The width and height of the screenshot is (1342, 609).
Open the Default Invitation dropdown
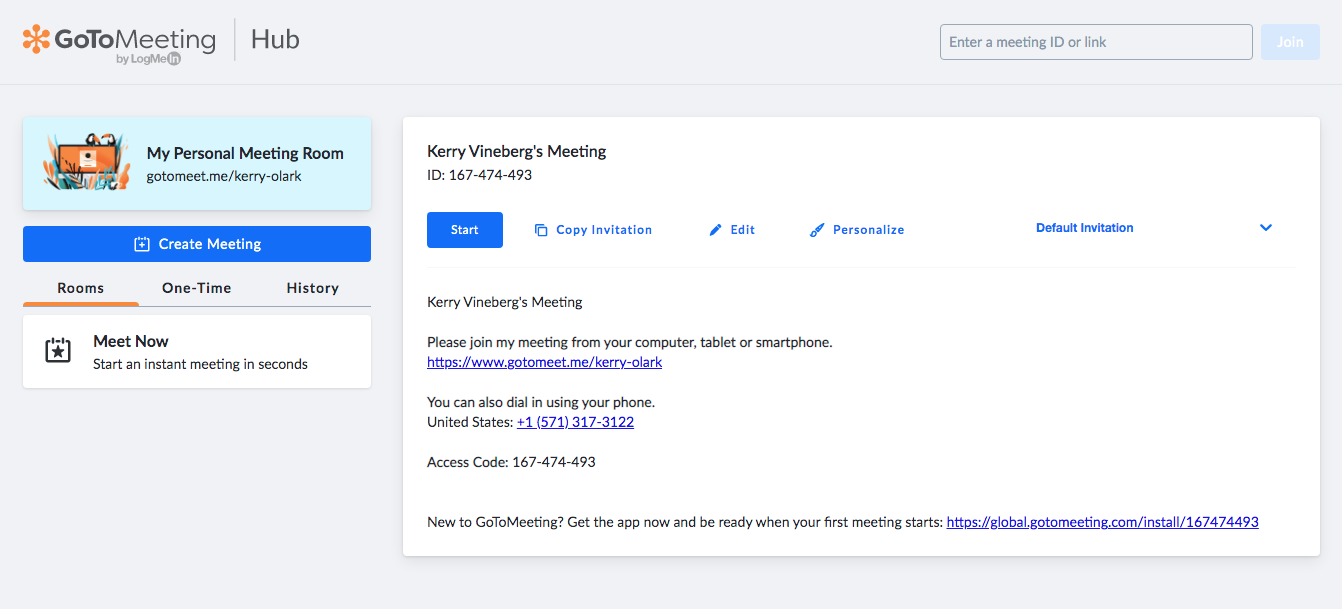coord(1155,228)
